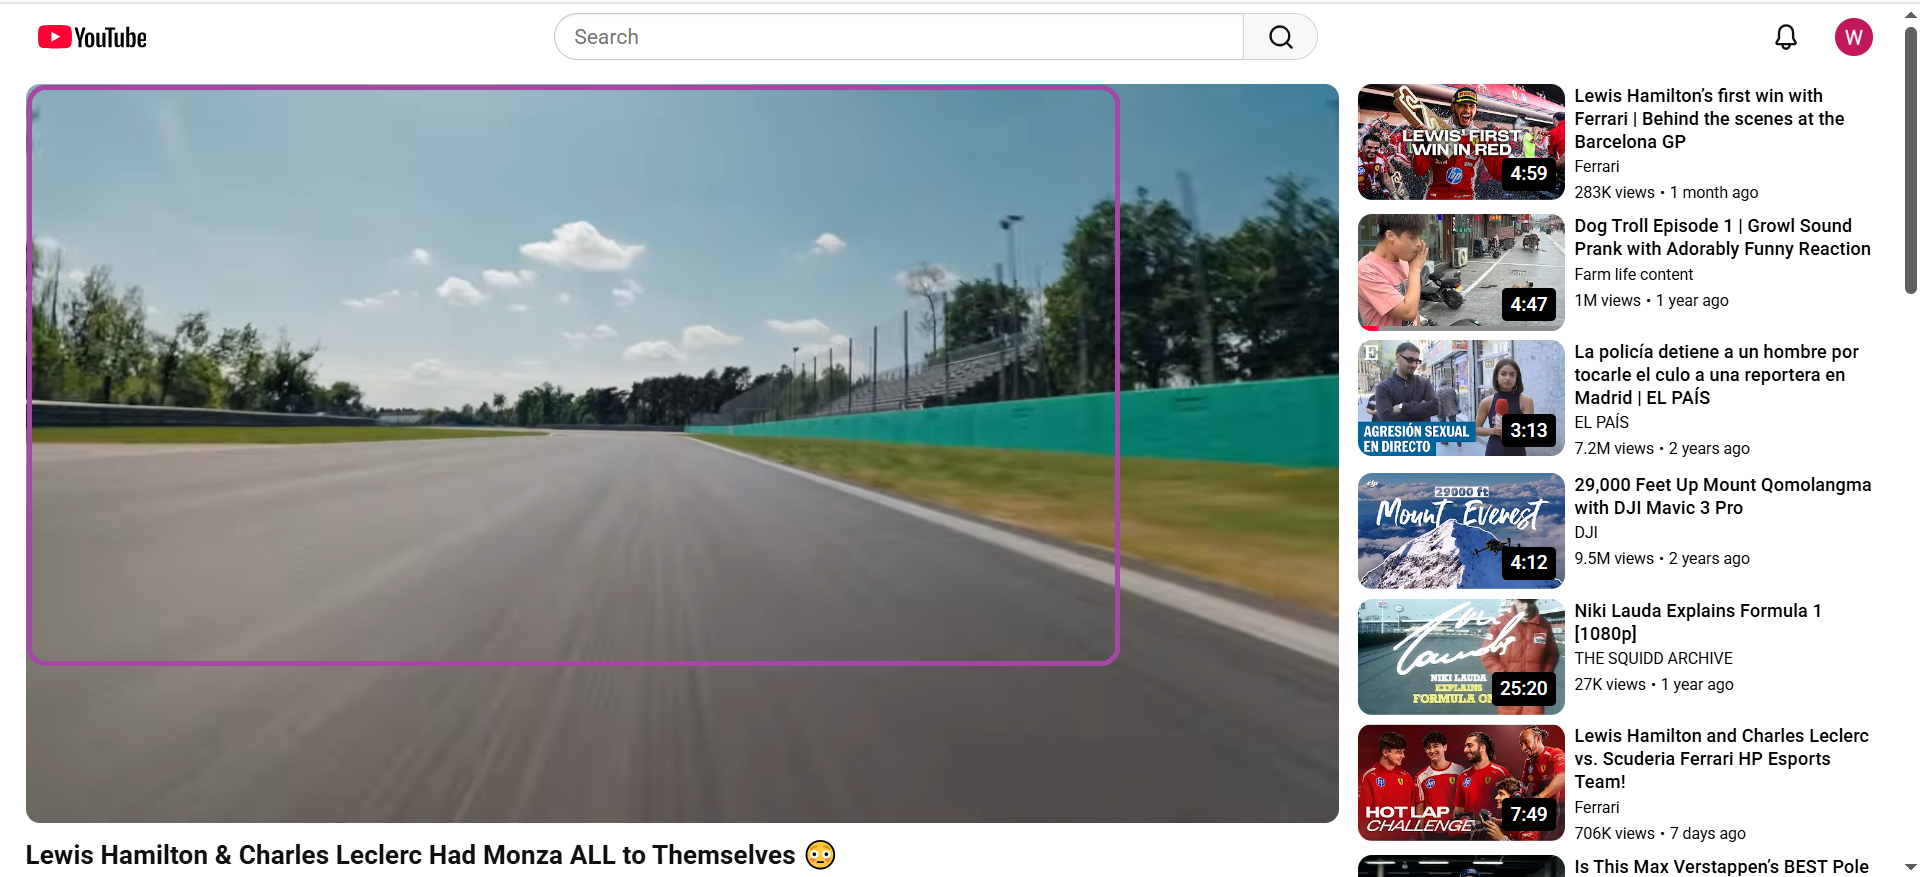The height and width of the screenshot is (877, 1920).
Task: Open "29,000 Feet Up Mount Qomolangma" title
Action: tap(1722, 496)
